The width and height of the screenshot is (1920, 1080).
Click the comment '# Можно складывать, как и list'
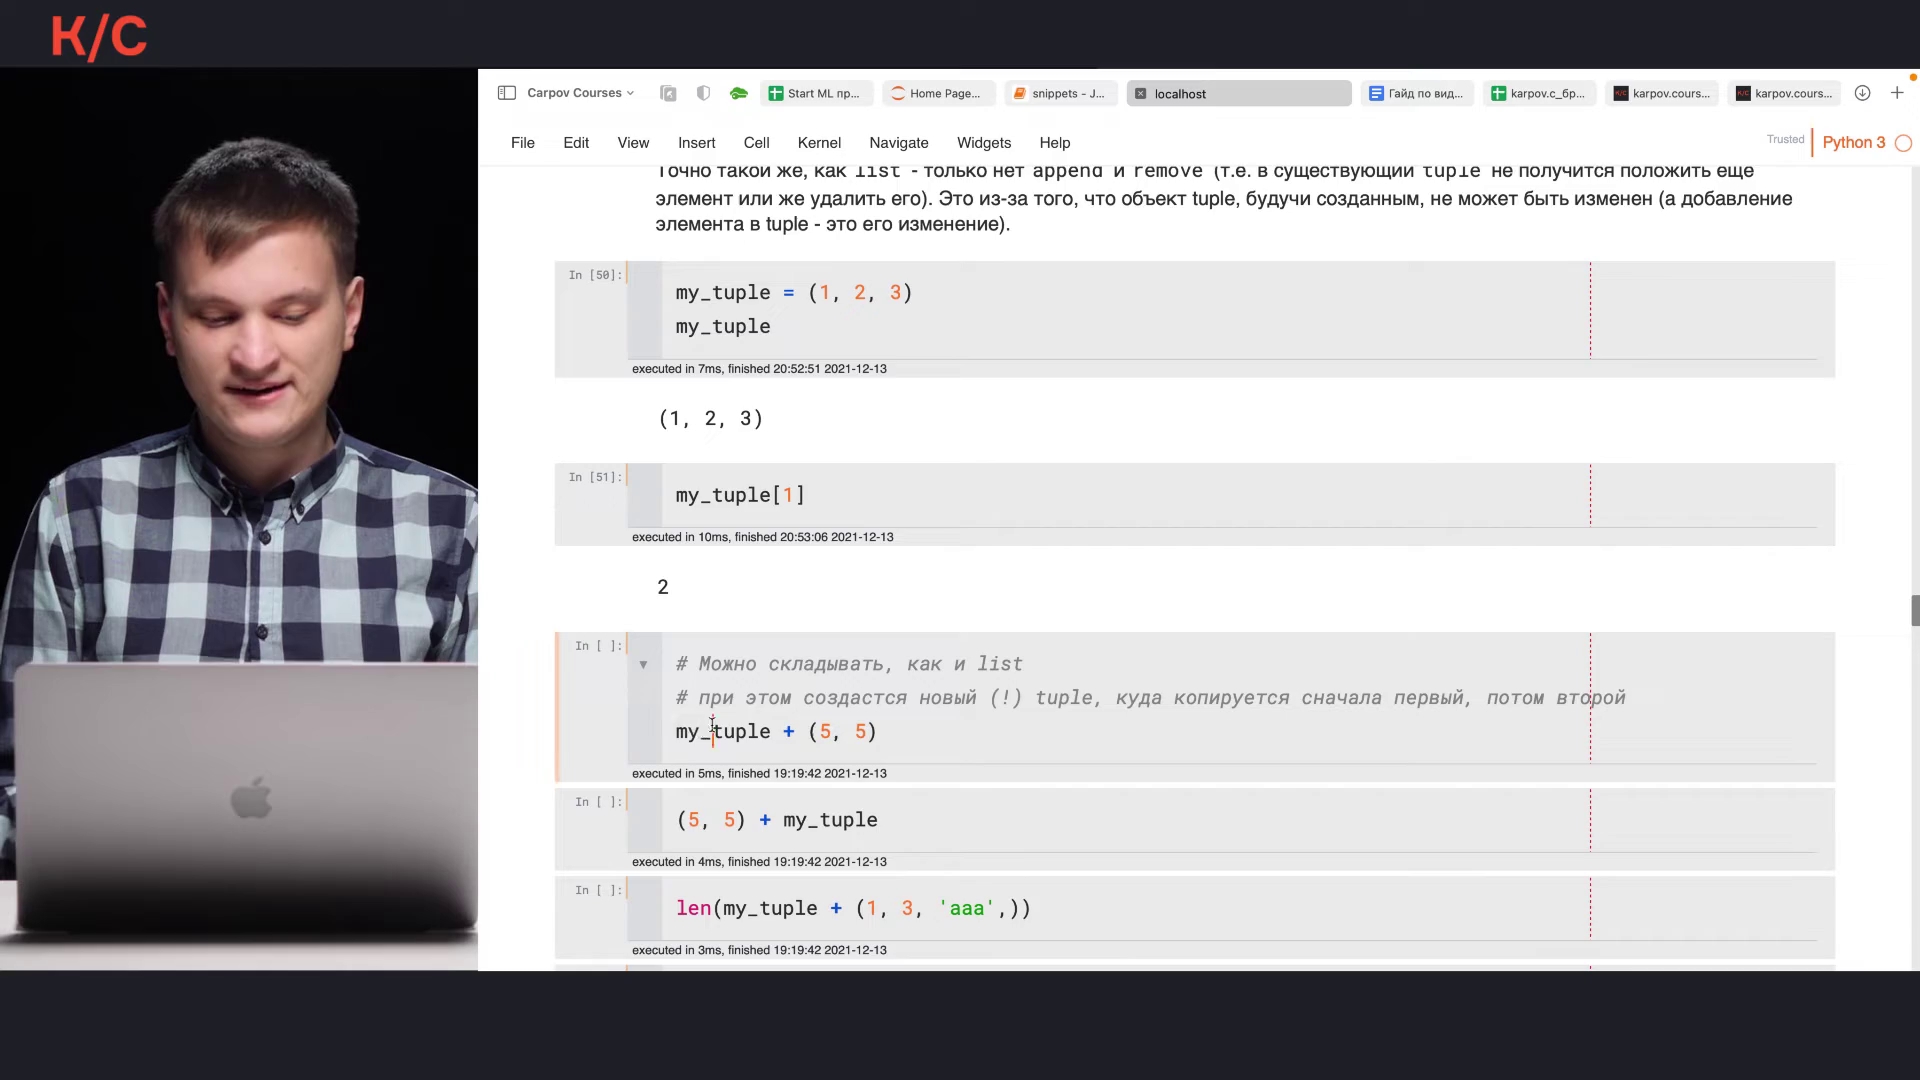click(849, 664)
